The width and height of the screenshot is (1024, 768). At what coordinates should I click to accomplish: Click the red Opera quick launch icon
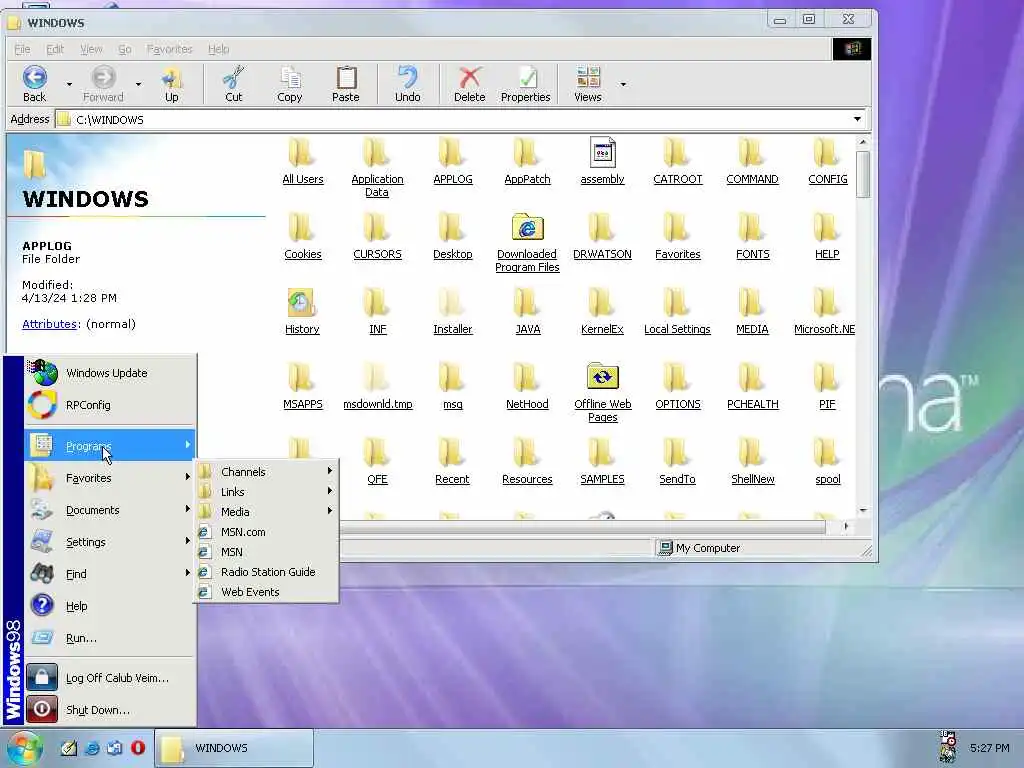click(138, 748)
